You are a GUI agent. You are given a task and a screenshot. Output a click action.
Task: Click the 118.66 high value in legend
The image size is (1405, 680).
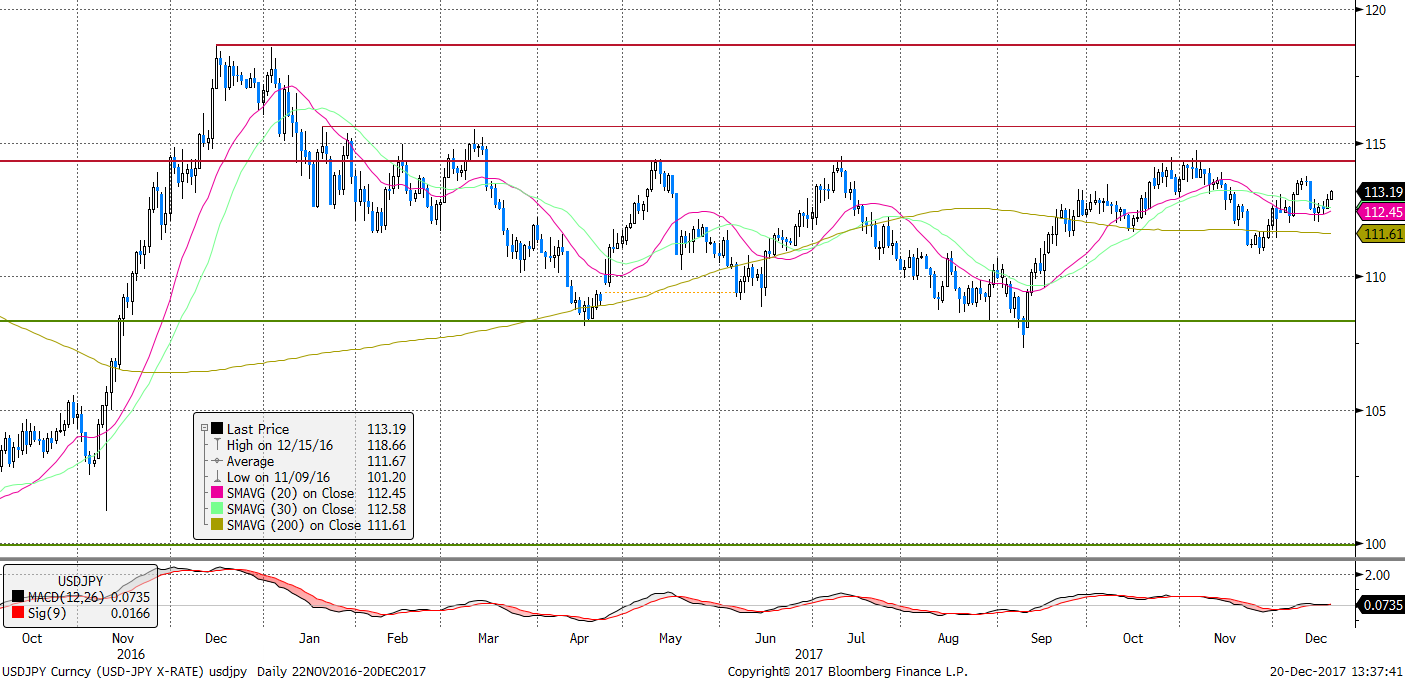click(387, 445)
